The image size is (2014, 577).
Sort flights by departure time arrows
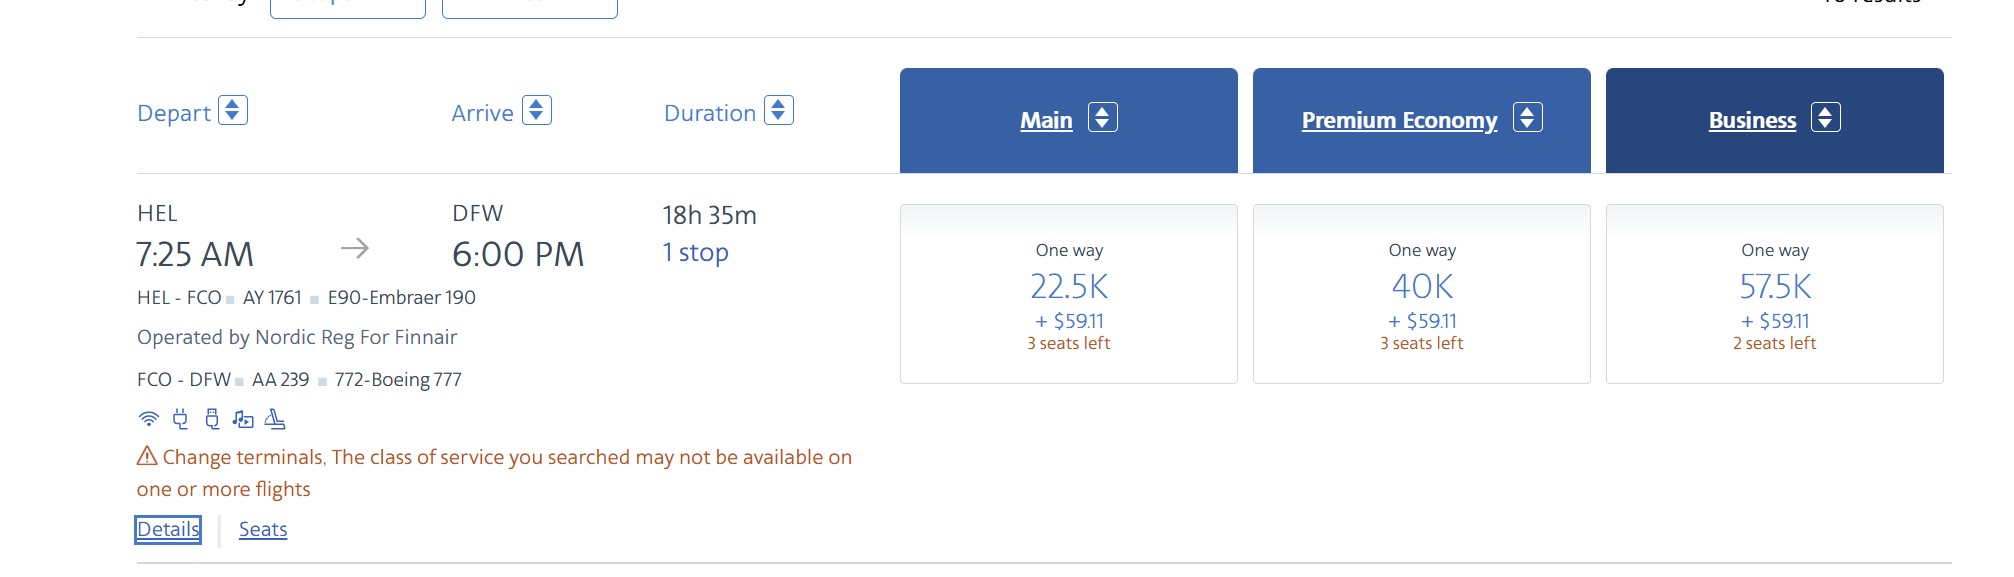tap(233, 110)
